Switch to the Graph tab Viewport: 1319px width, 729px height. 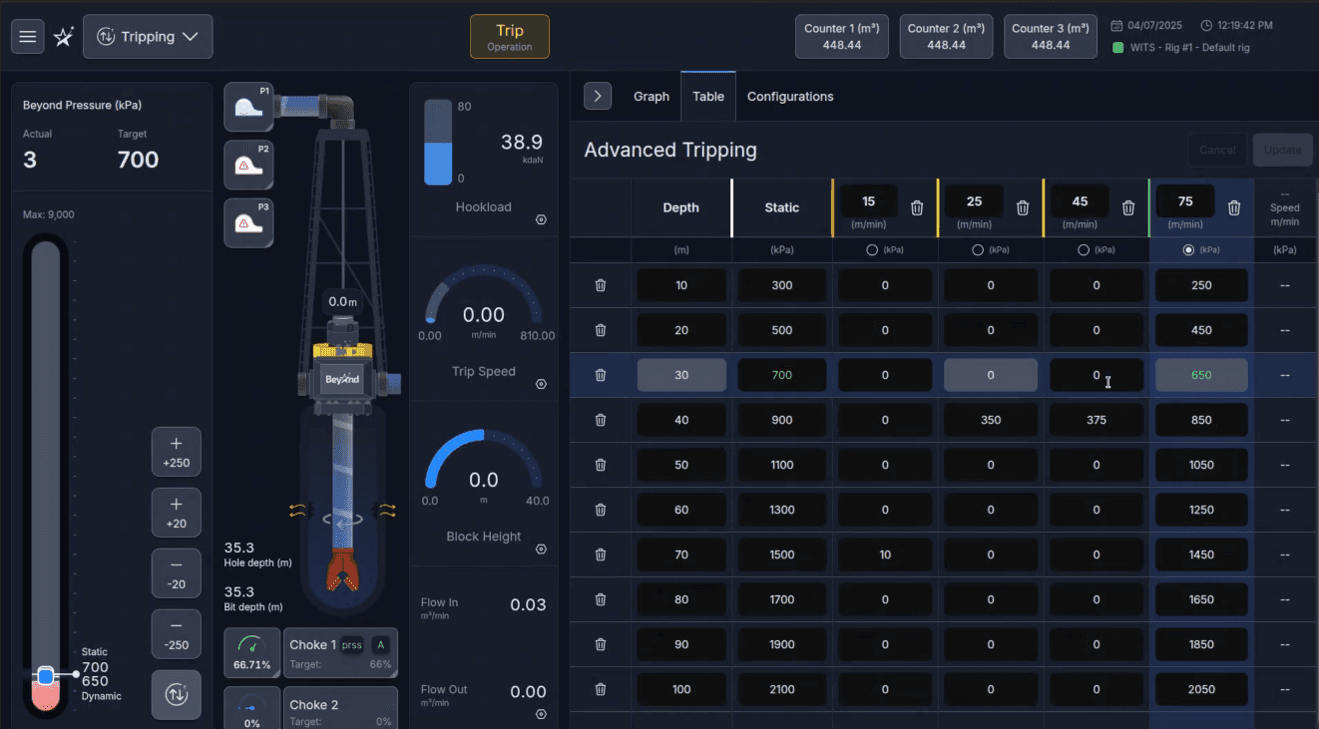click(651, 96)
